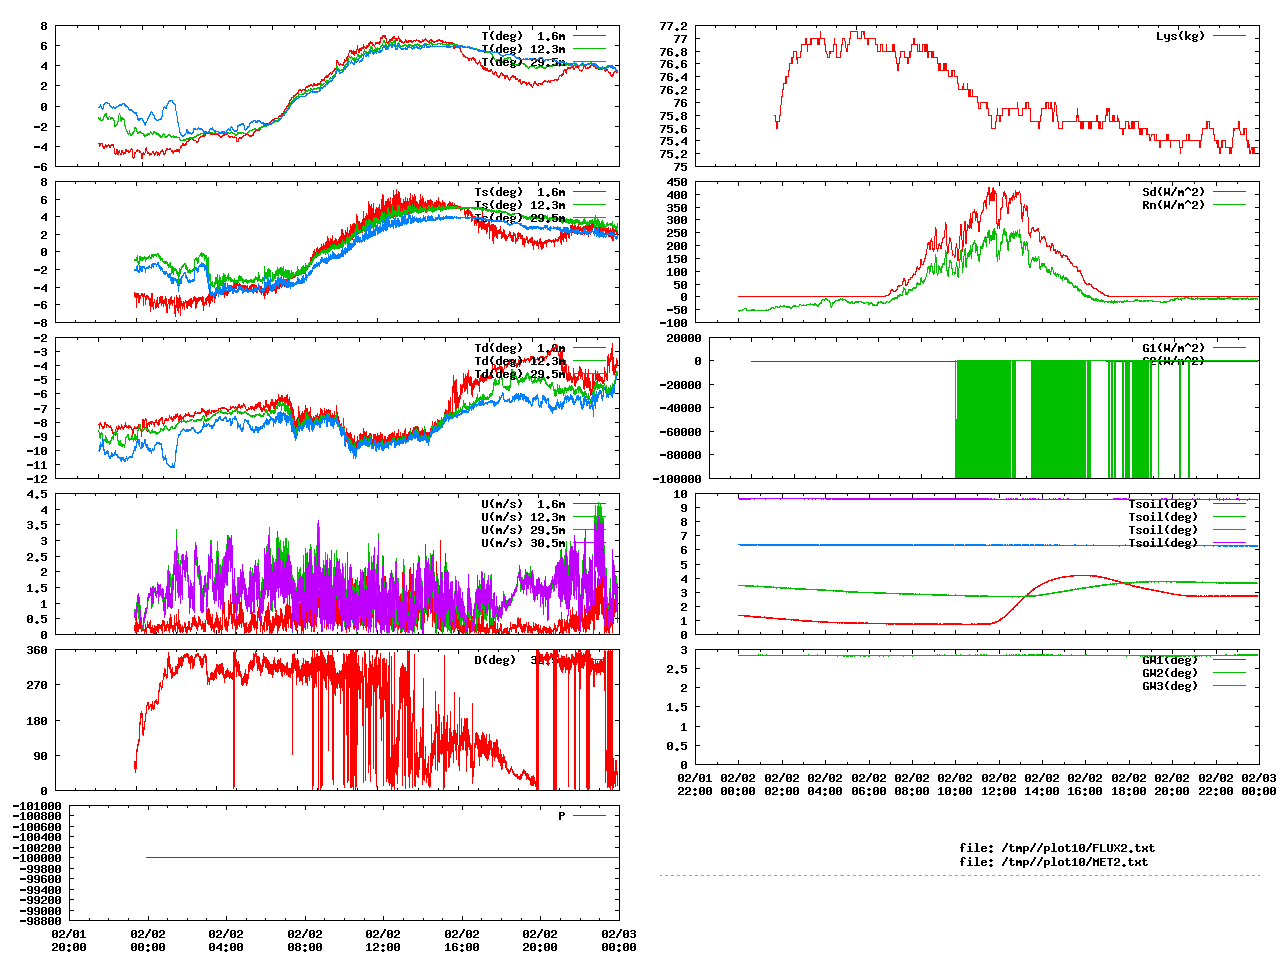Select the GW2(deg) legend label
This screenshot has width=1280, height=960.
click(1170, 673)
